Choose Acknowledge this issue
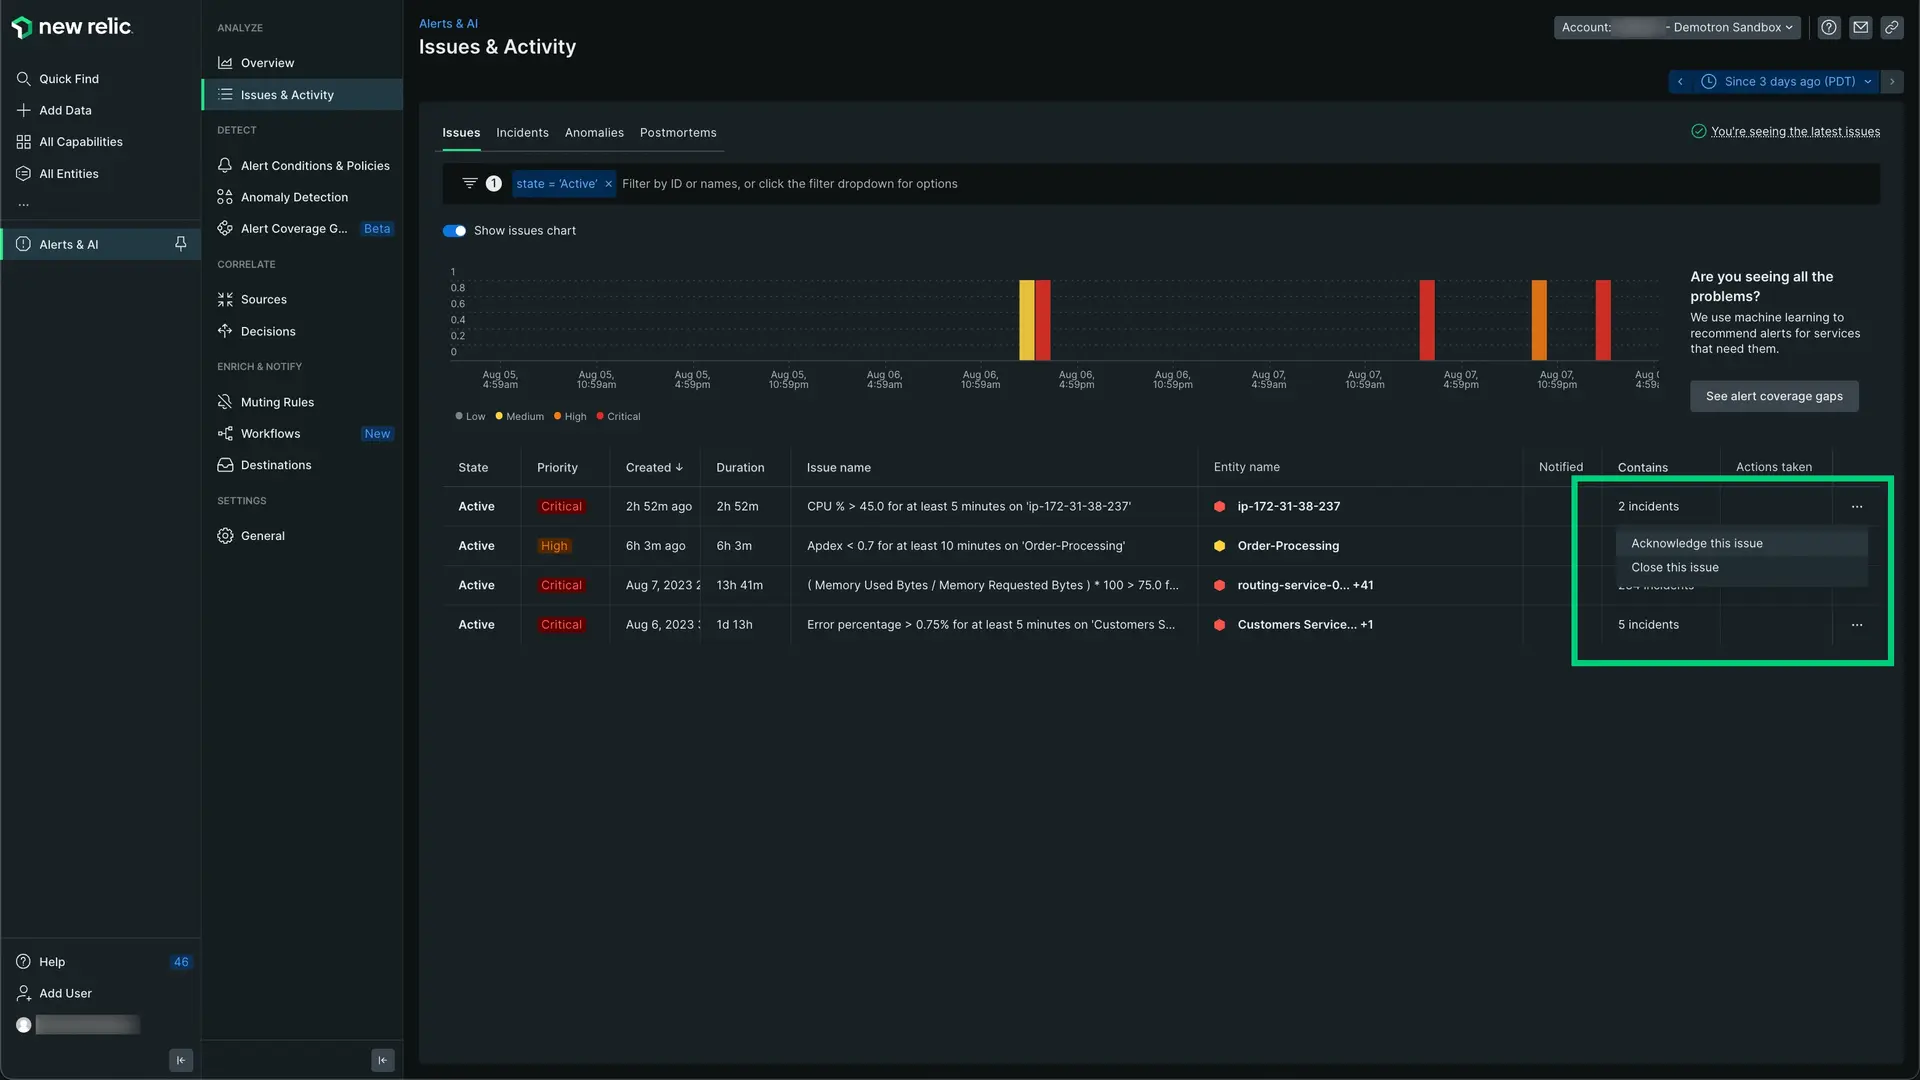The height and width of the screenshot is (1080, 1920). (x=1741, y=544)
